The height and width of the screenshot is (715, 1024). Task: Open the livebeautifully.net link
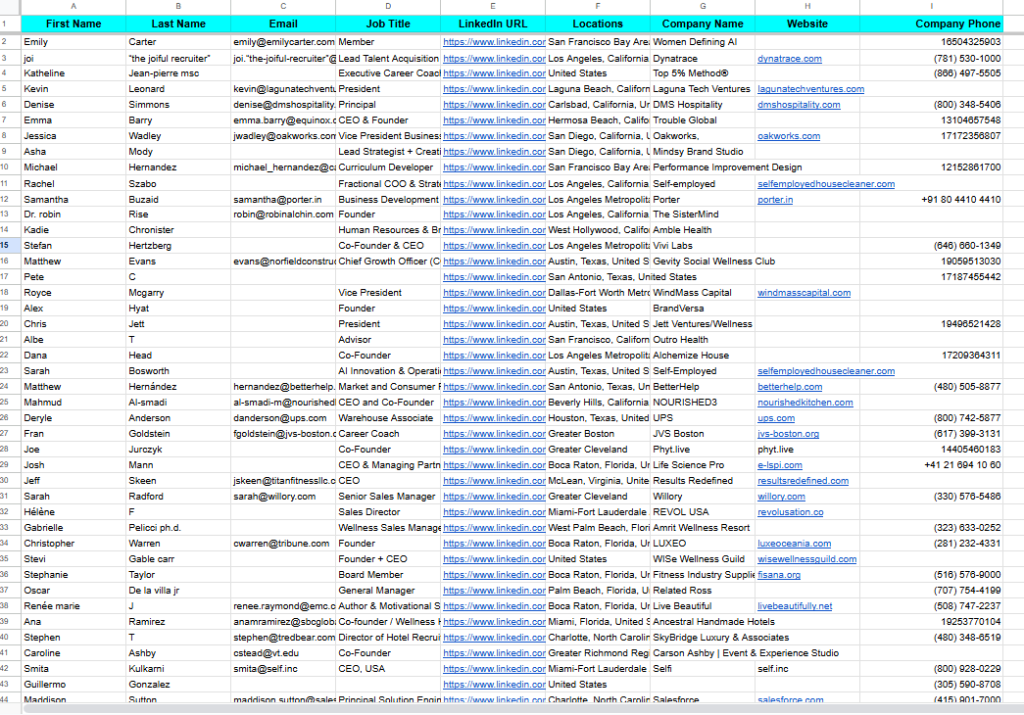pos(795,606)
